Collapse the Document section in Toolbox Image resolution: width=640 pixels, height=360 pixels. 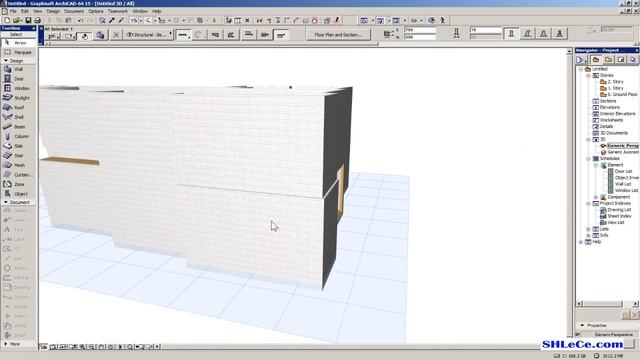pyautogui.click(x=6, y=202)
